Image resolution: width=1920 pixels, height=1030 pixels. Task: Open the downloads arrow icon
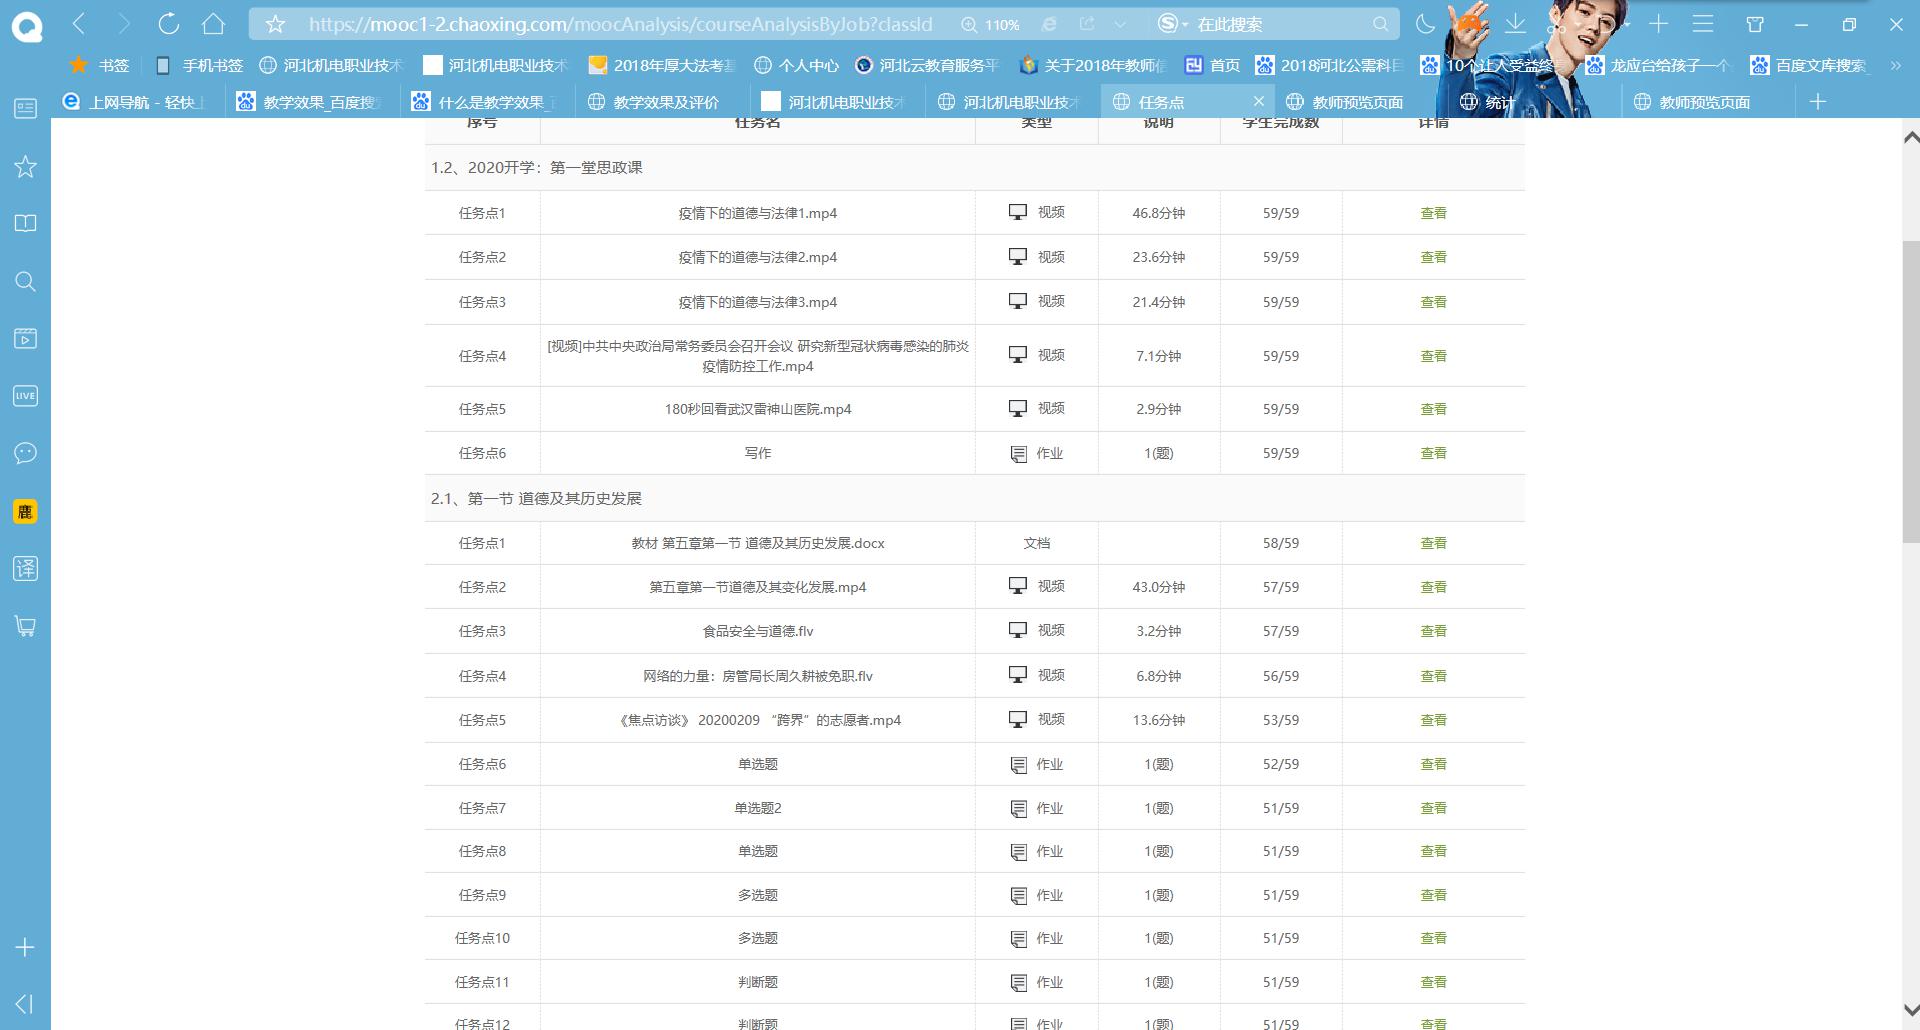tap(1515, 24)
